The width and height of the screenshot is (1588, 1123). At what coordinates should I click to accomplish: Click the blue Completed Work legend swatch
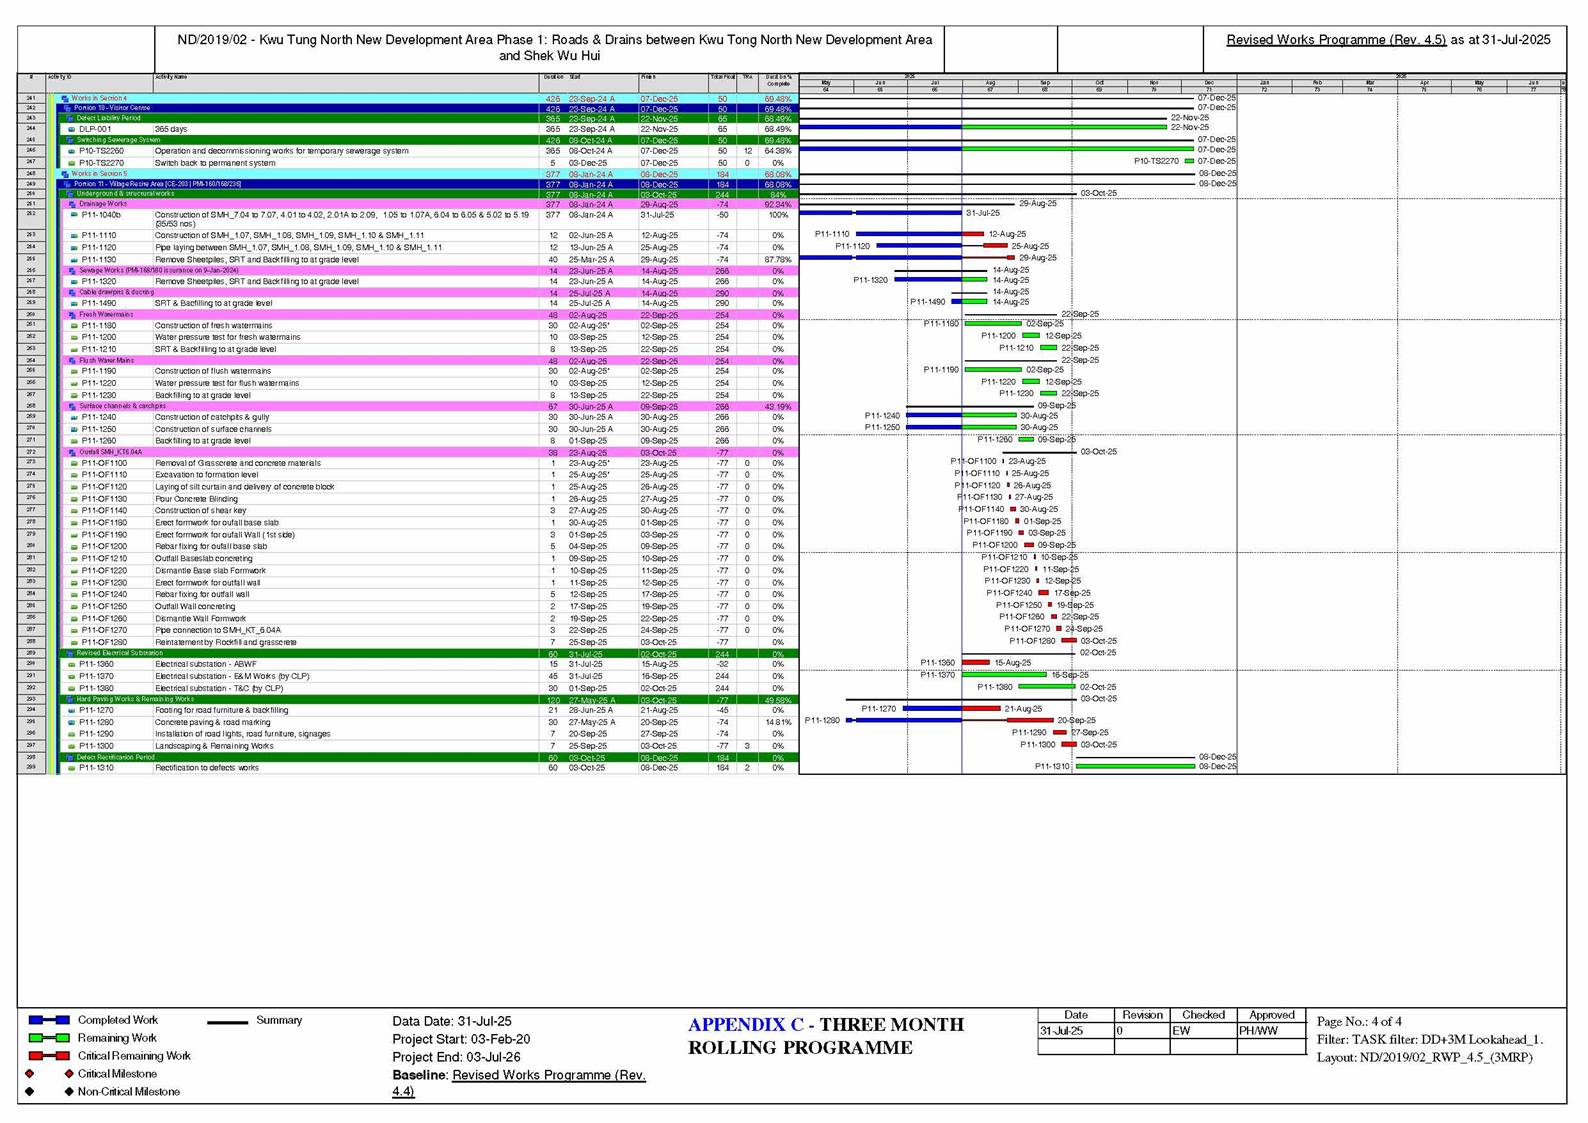click(49, 1020)
